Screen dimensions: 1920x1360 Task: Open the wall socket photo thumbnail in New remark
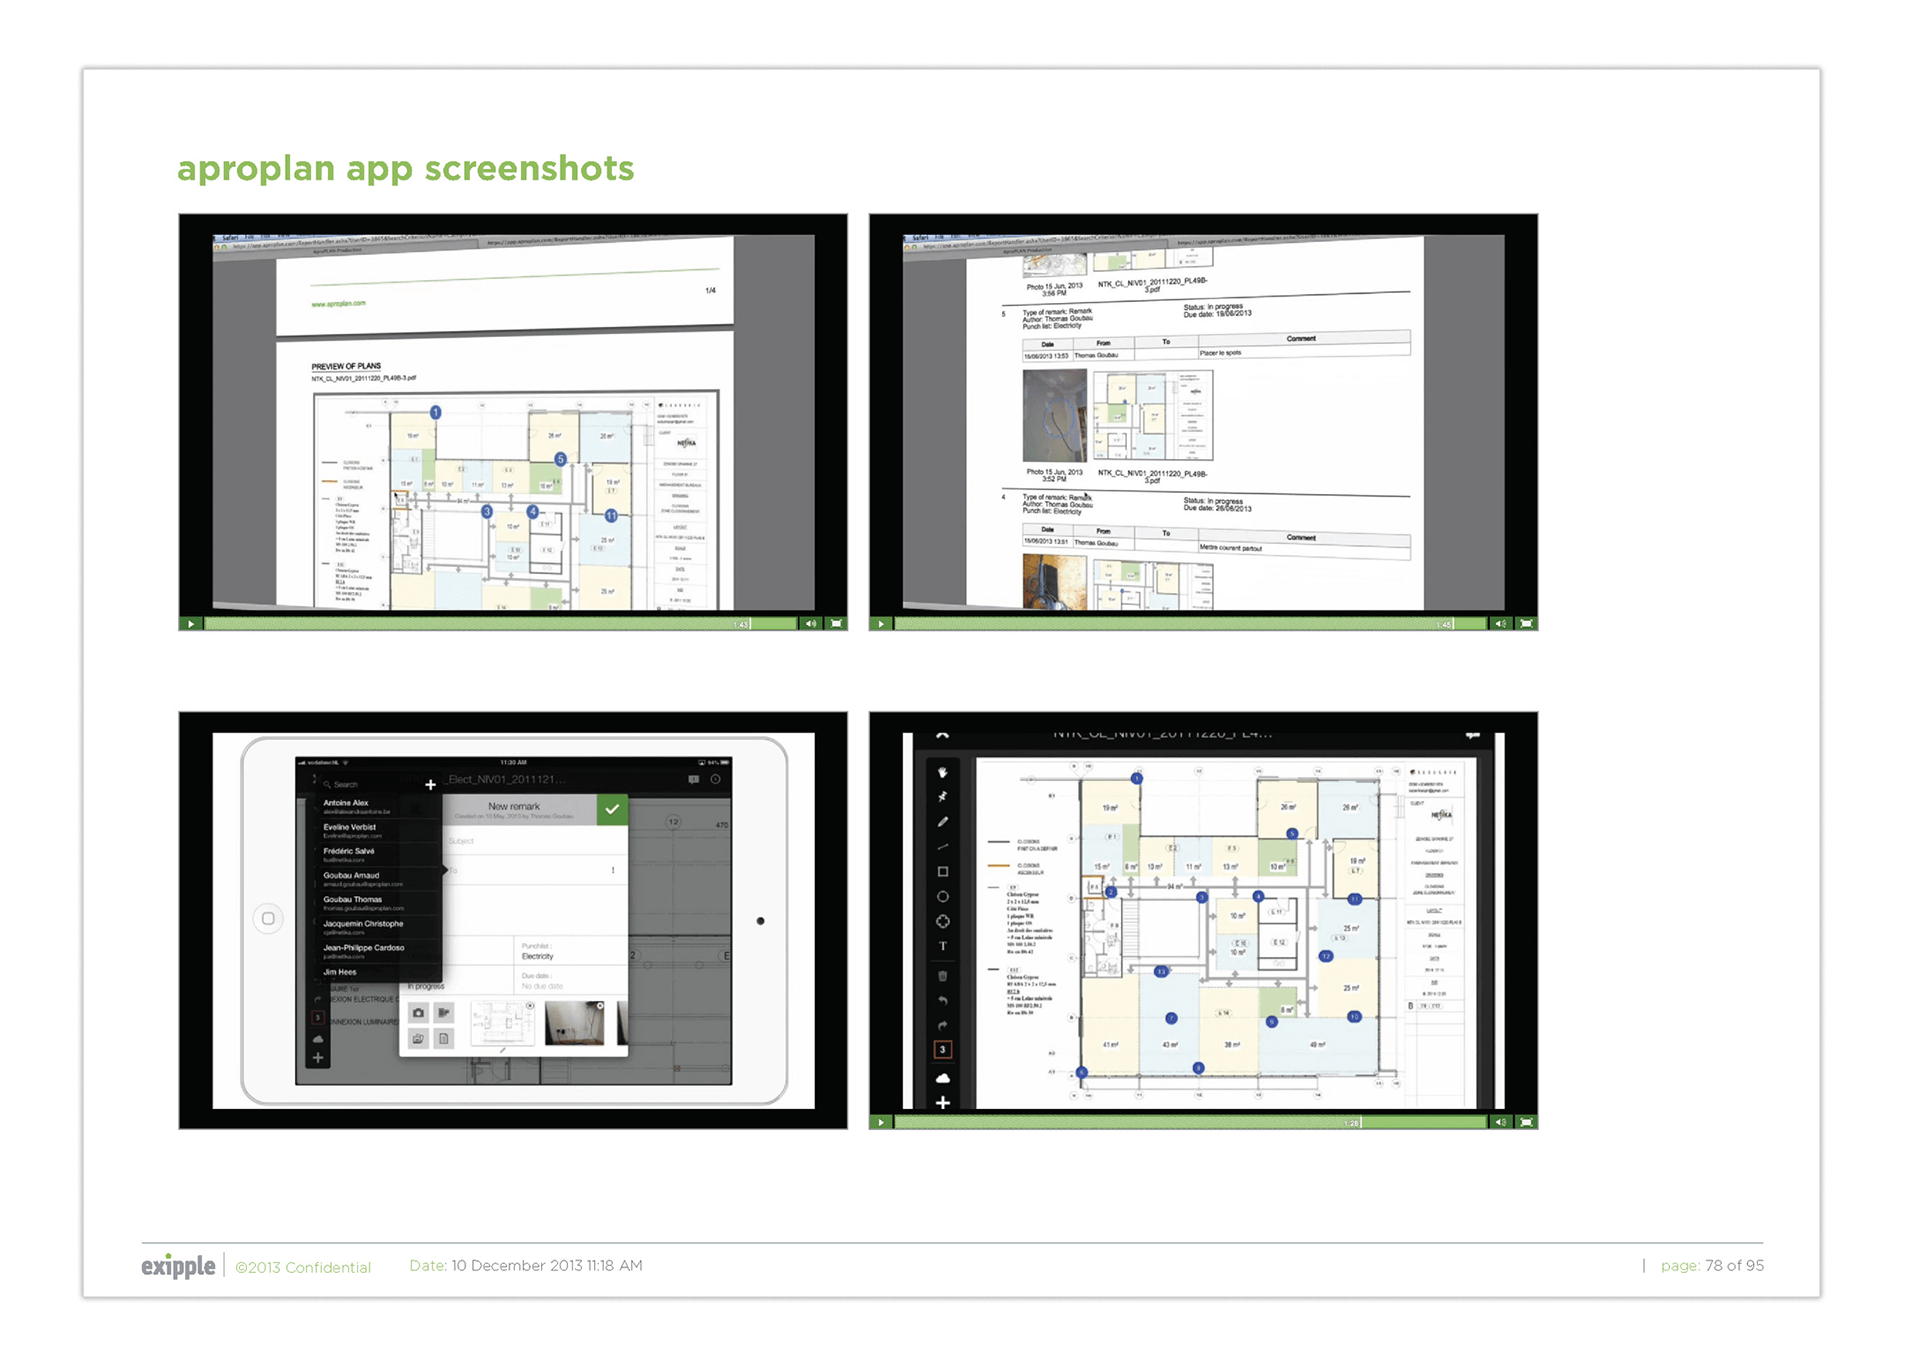(x=574, y=1025)
